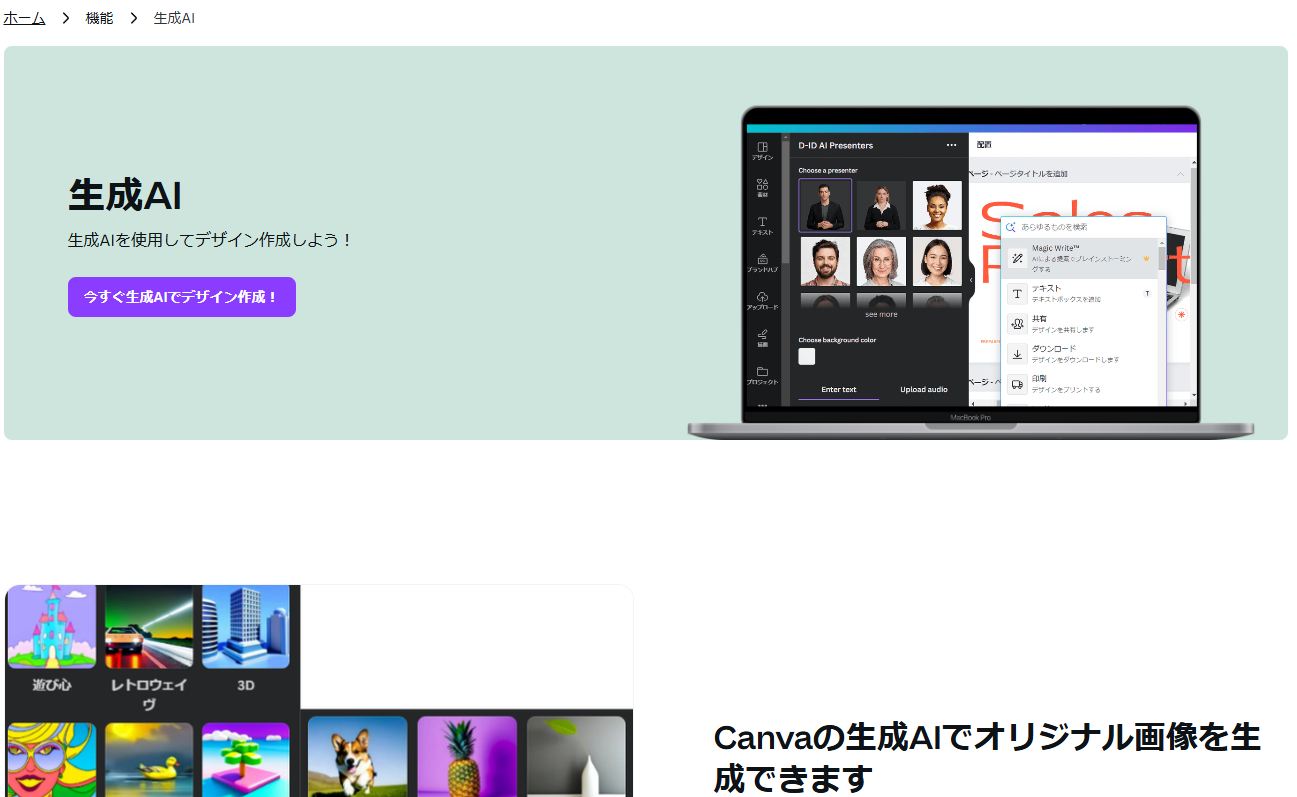Click the 印刷 (Print) icon
The image size is (1297, 797).
[x=1017, y=383]
